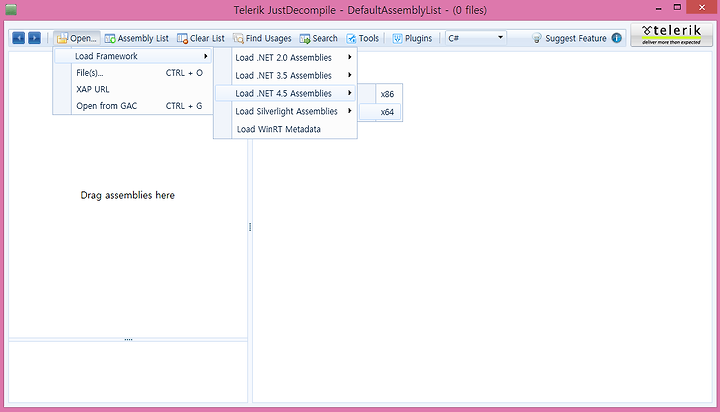Image resolution: width=720 pixels, height=412 pixels.
Task: Choose XAP URL menu entry
Action: tap(133, 89)
